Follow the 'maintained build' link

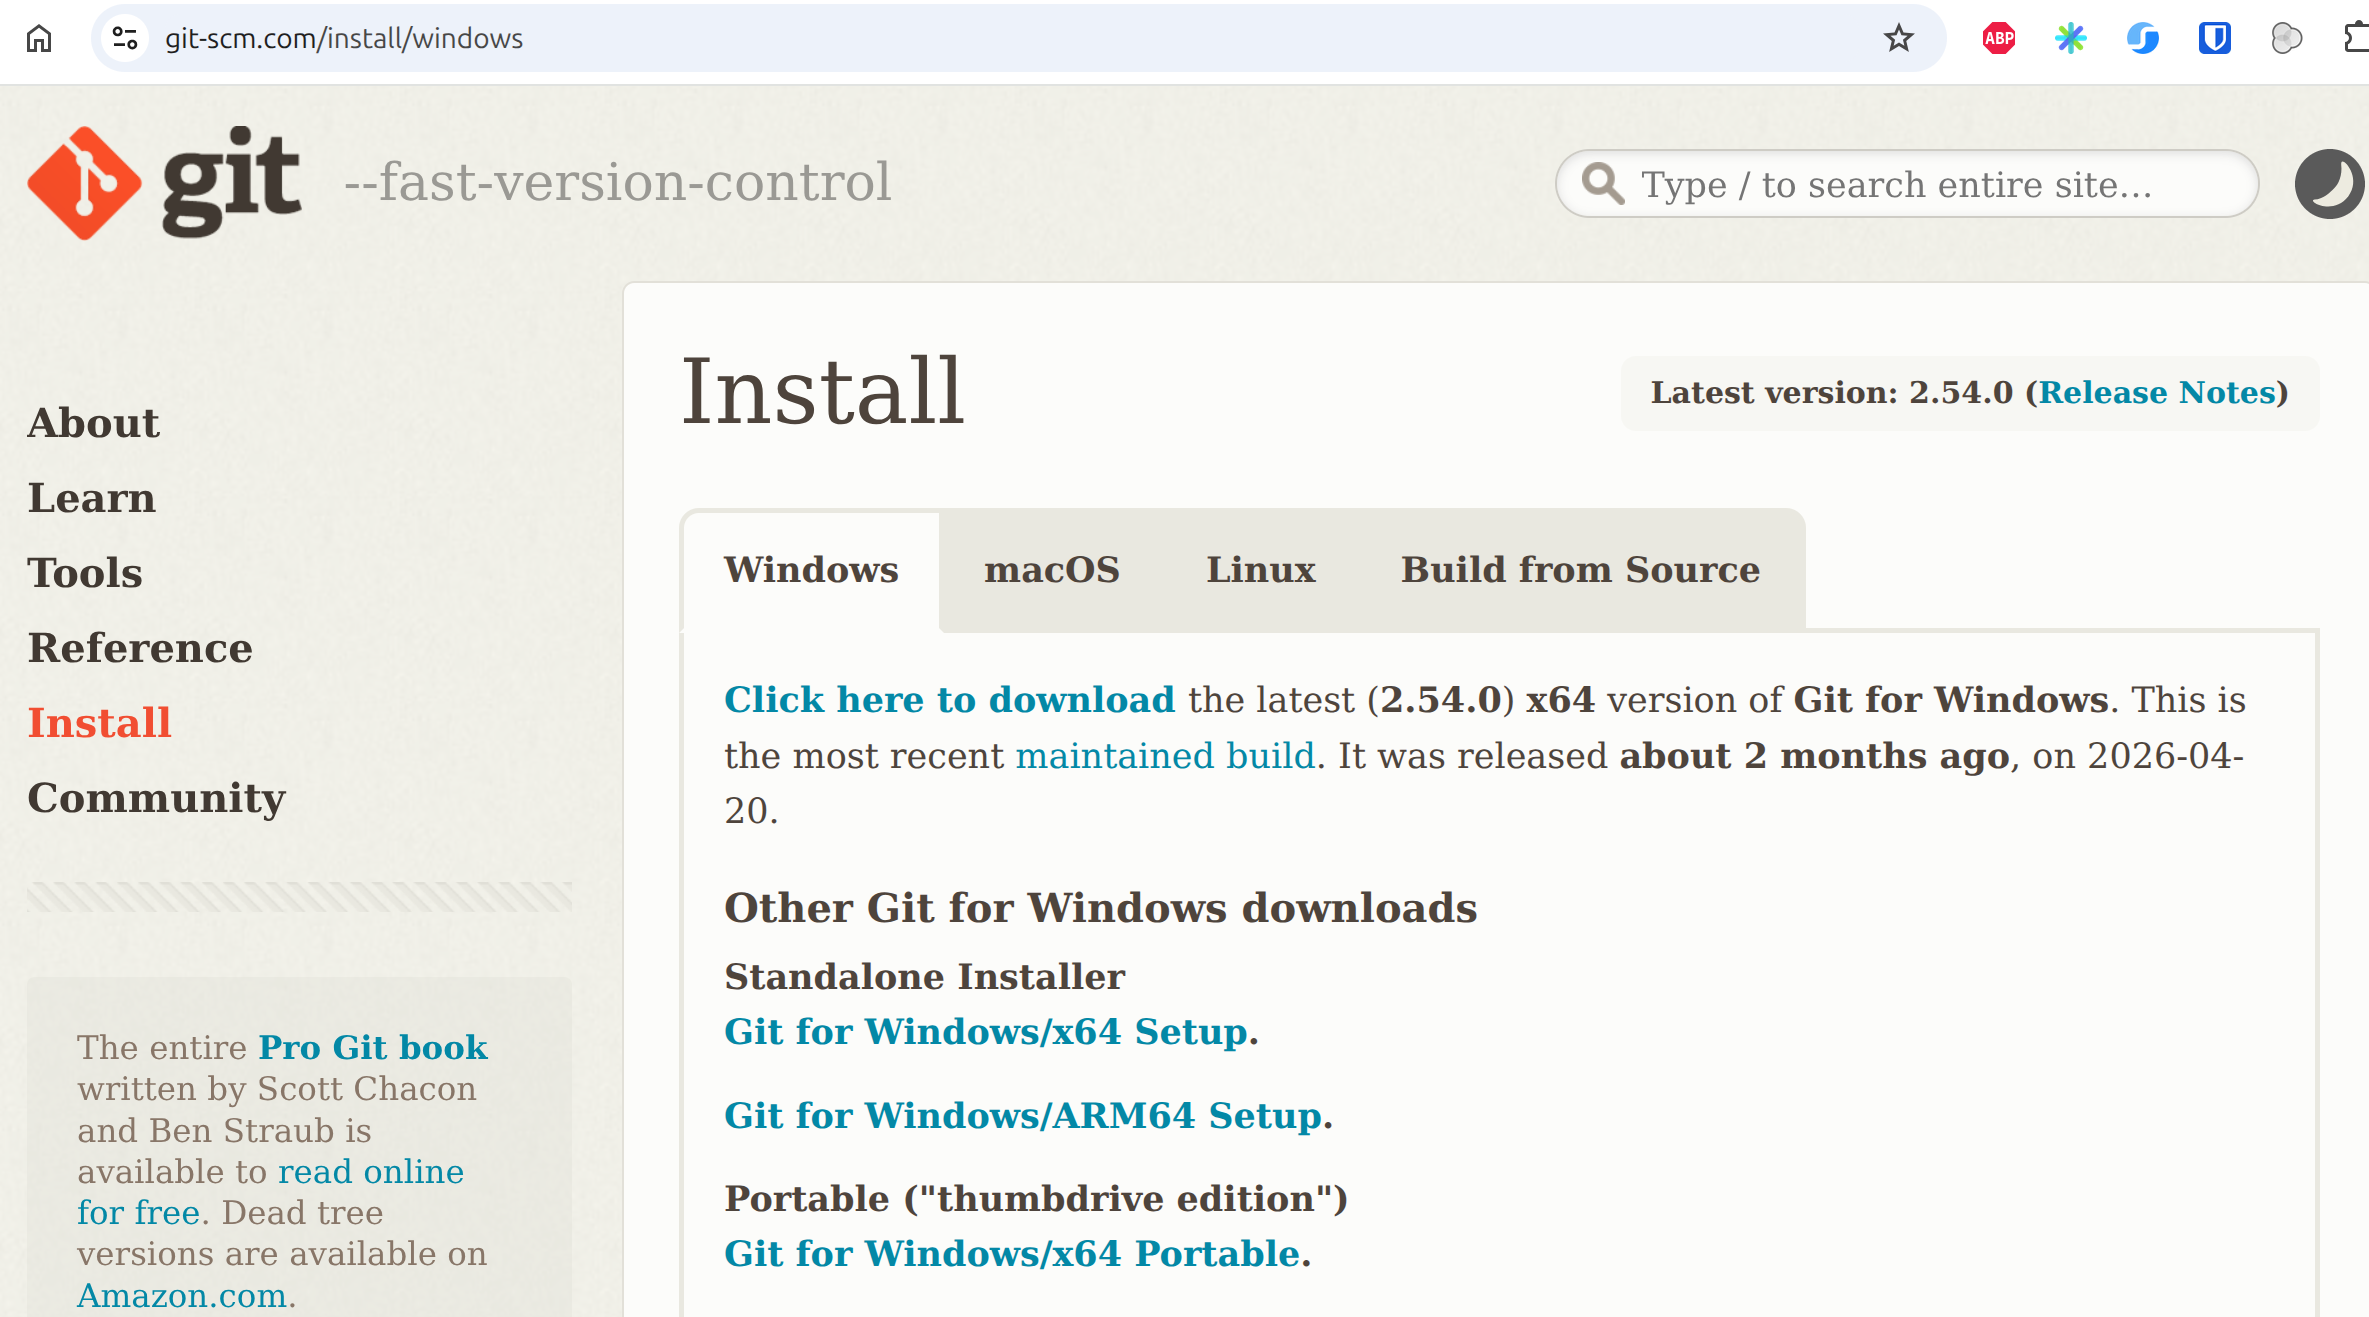(1165, 756)
